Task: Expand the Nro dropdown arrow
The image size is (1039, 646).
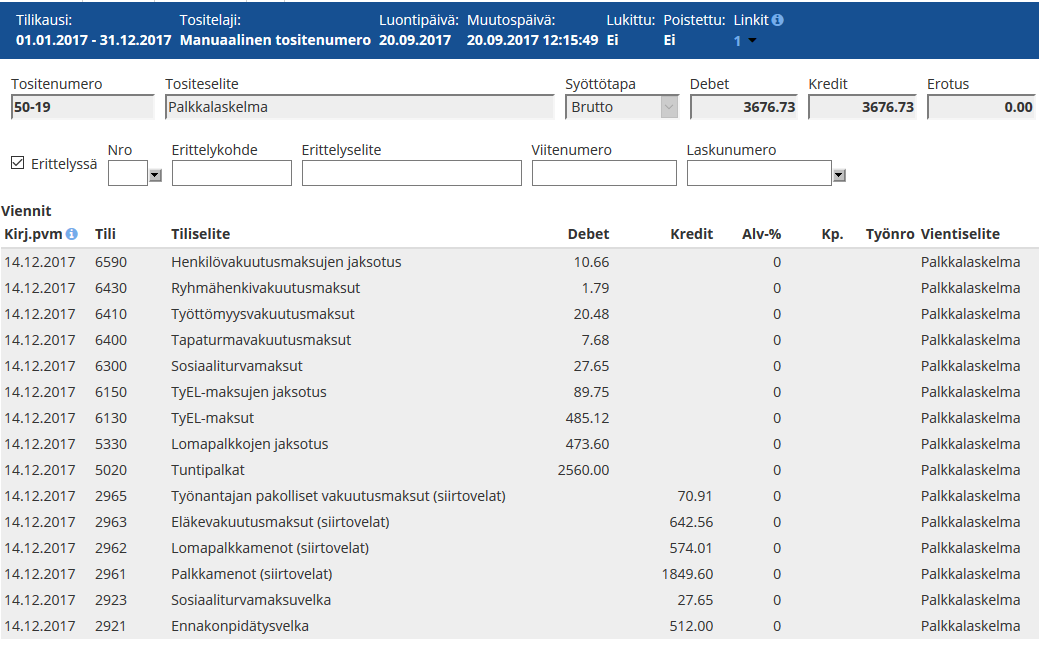Action: [154, 175]
